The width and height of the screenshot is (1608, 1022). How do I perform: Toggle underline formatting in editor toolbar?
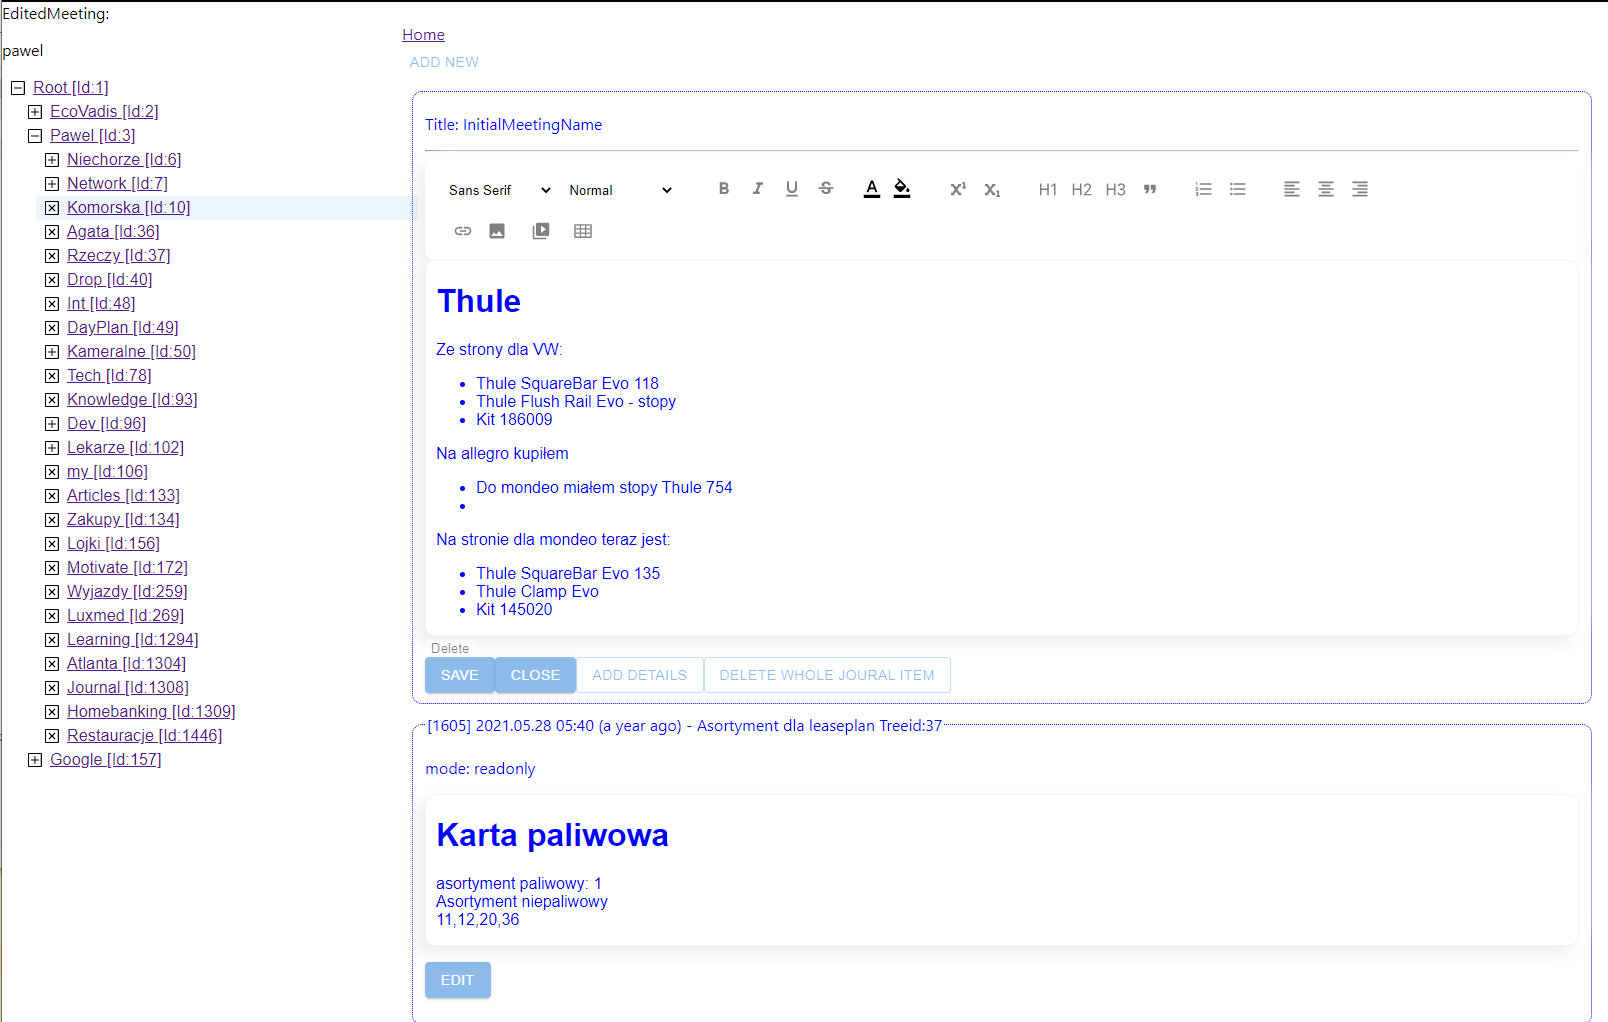[792, 189]
